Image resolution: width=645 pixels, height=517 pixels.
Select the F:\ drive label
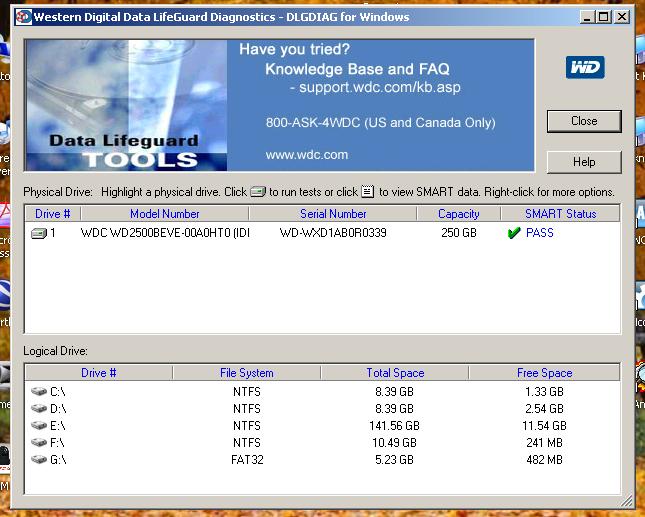click(57, 443)
